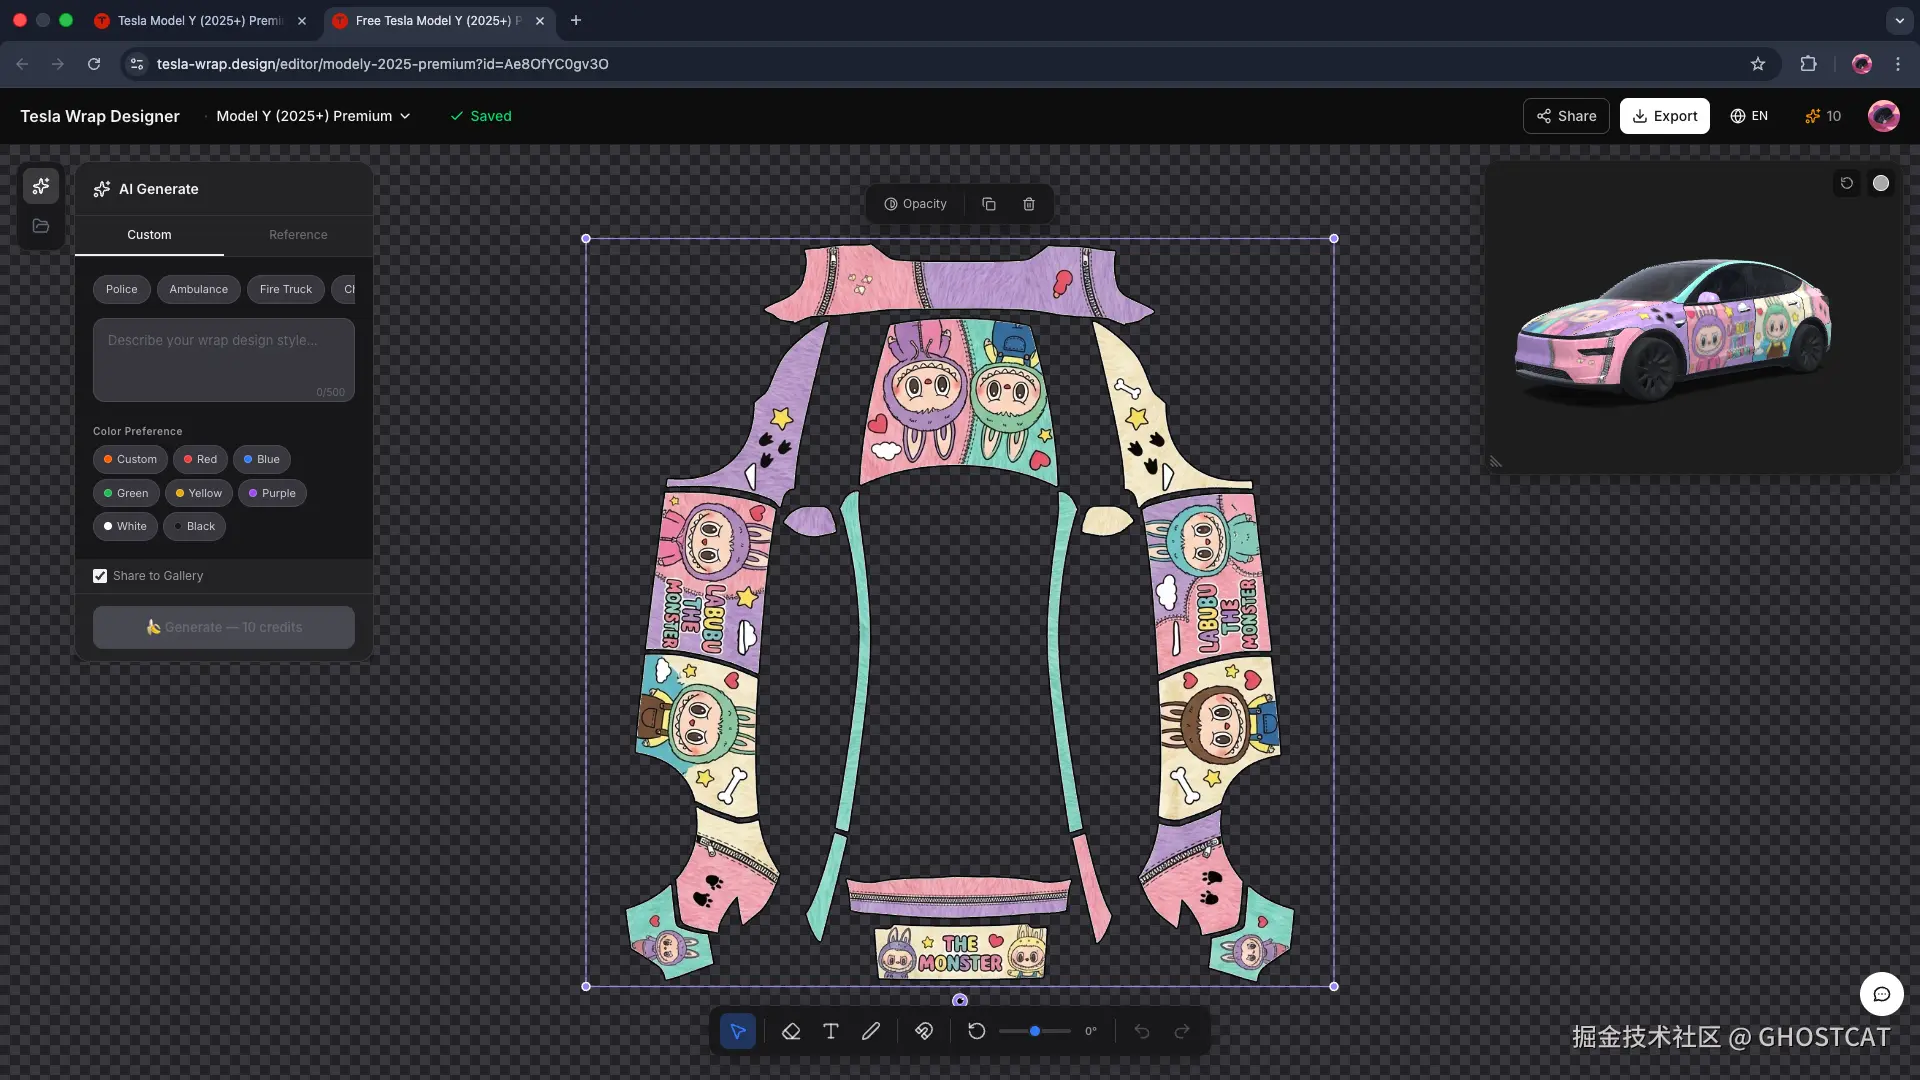The width and height of the screenshot is (1920, 1080).
Task: Click the wrap design description text box
Action: pos(224,360)
